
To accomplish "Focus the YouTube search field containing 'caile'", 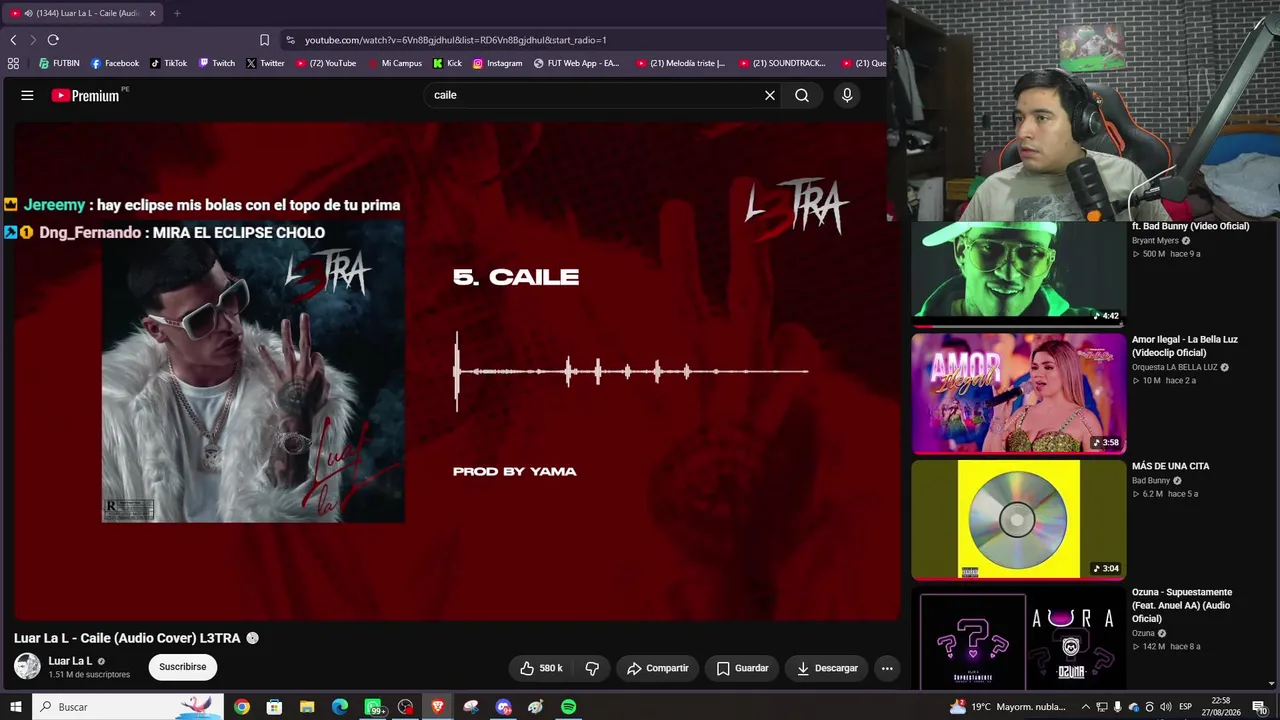I will 595,95.
